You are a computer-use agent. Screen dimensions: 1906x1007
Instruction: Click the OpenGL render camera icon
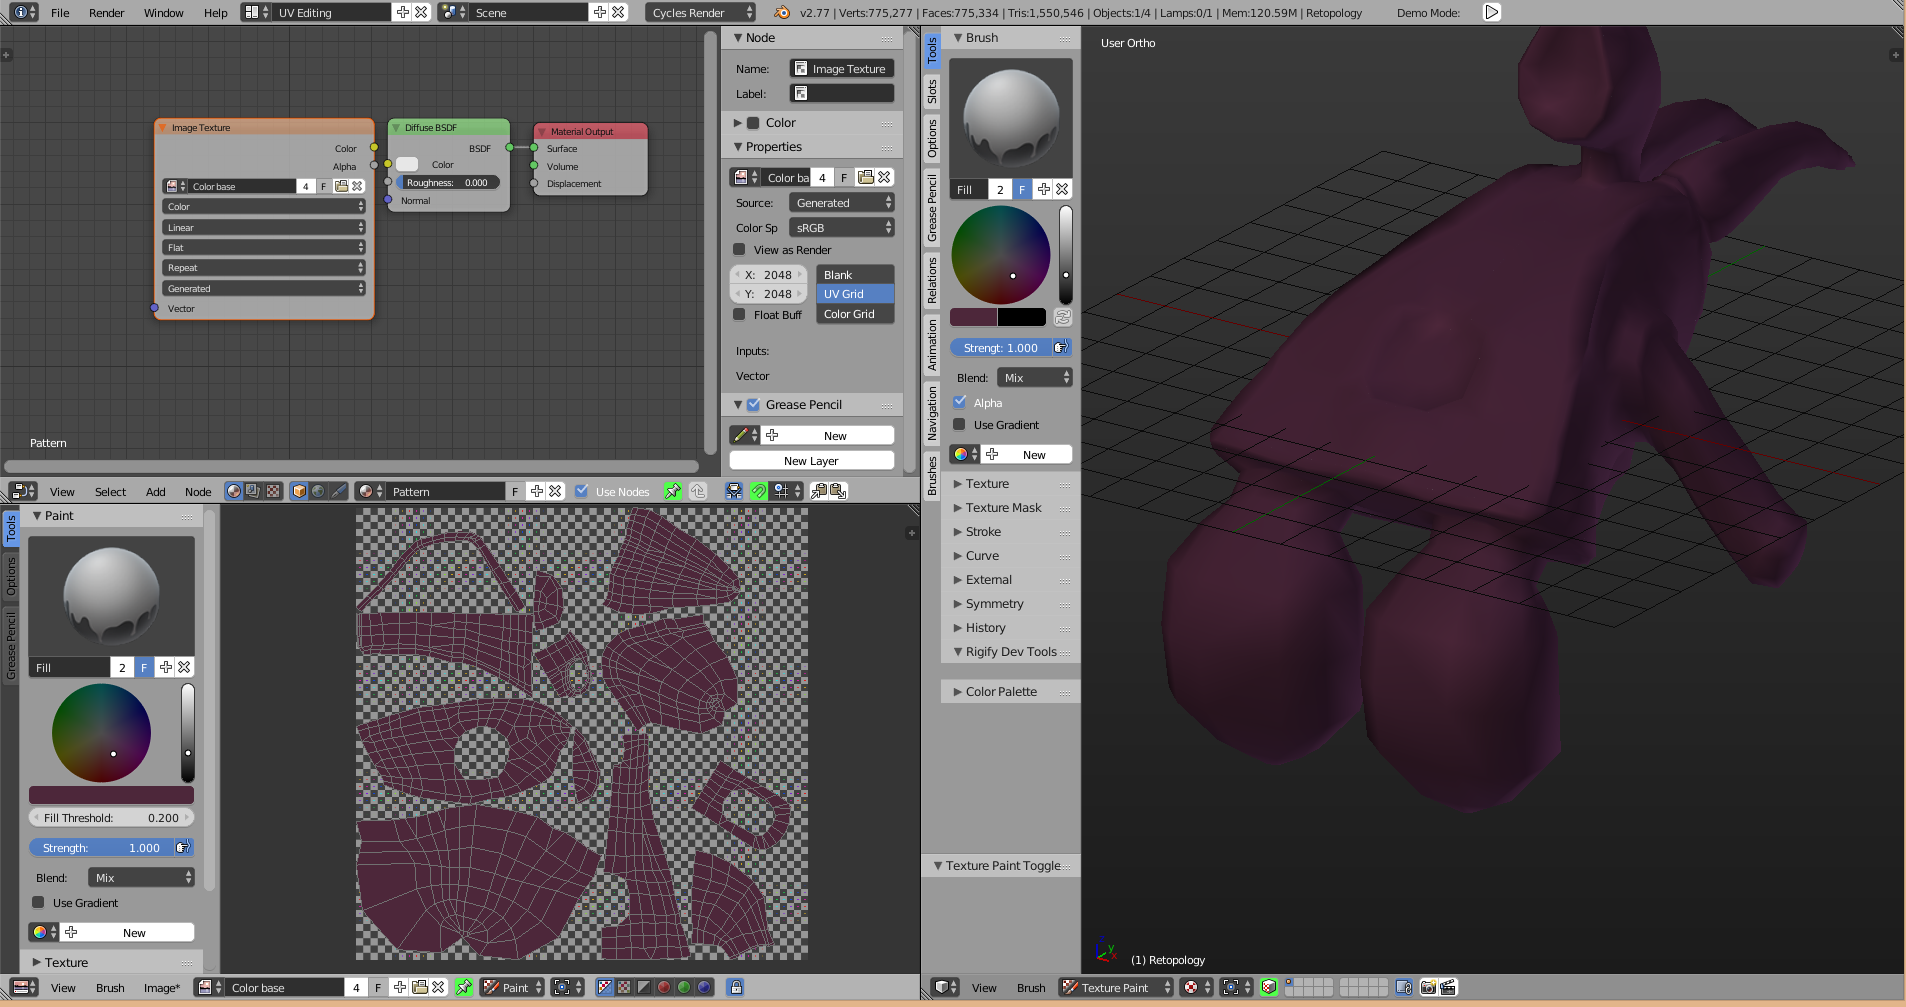point(1428,987)
